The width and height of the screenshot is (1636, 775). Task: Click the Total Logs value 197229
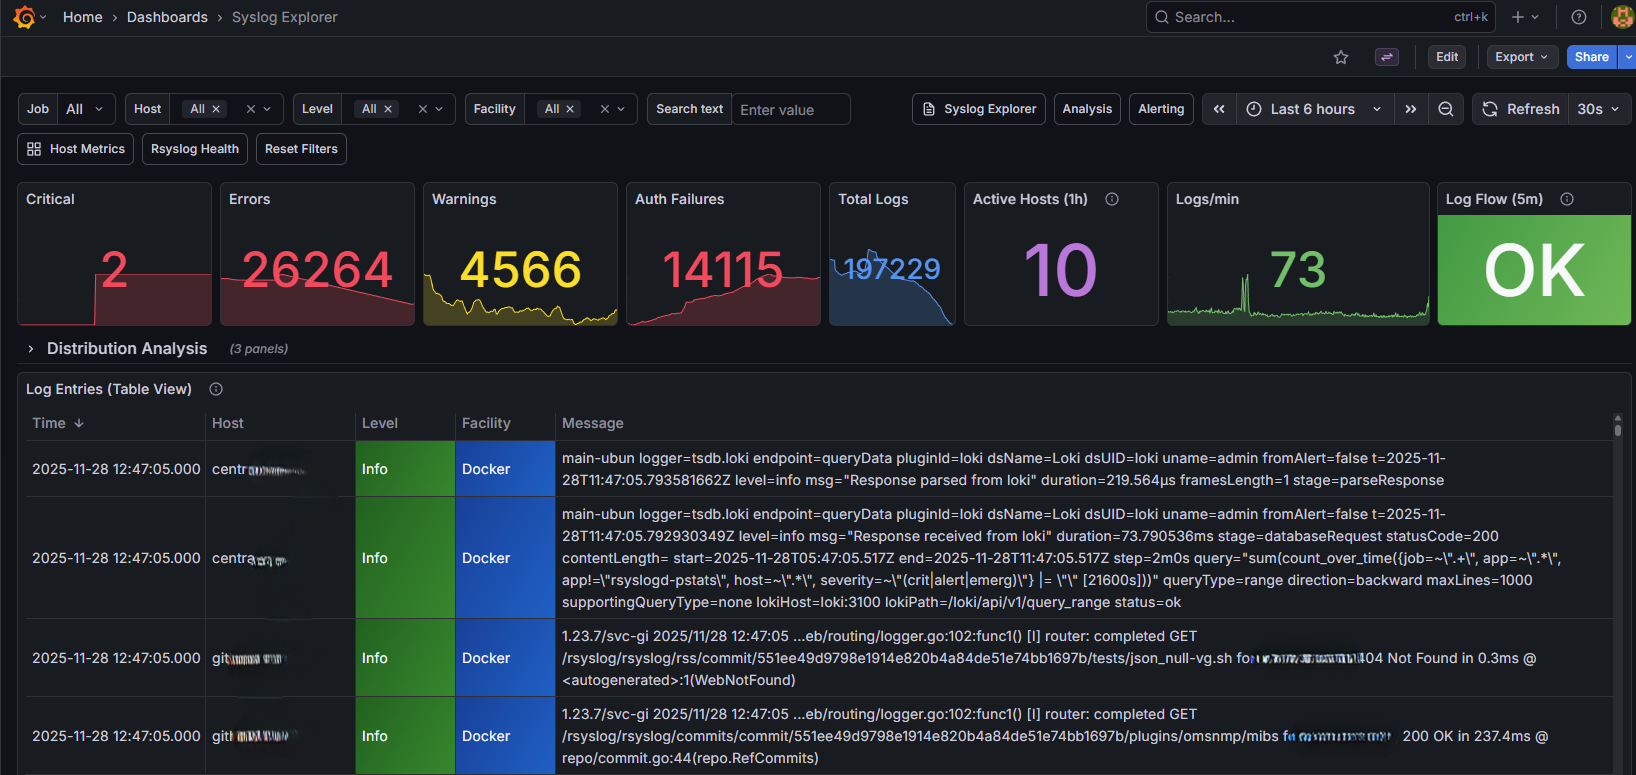coord(892,269)
